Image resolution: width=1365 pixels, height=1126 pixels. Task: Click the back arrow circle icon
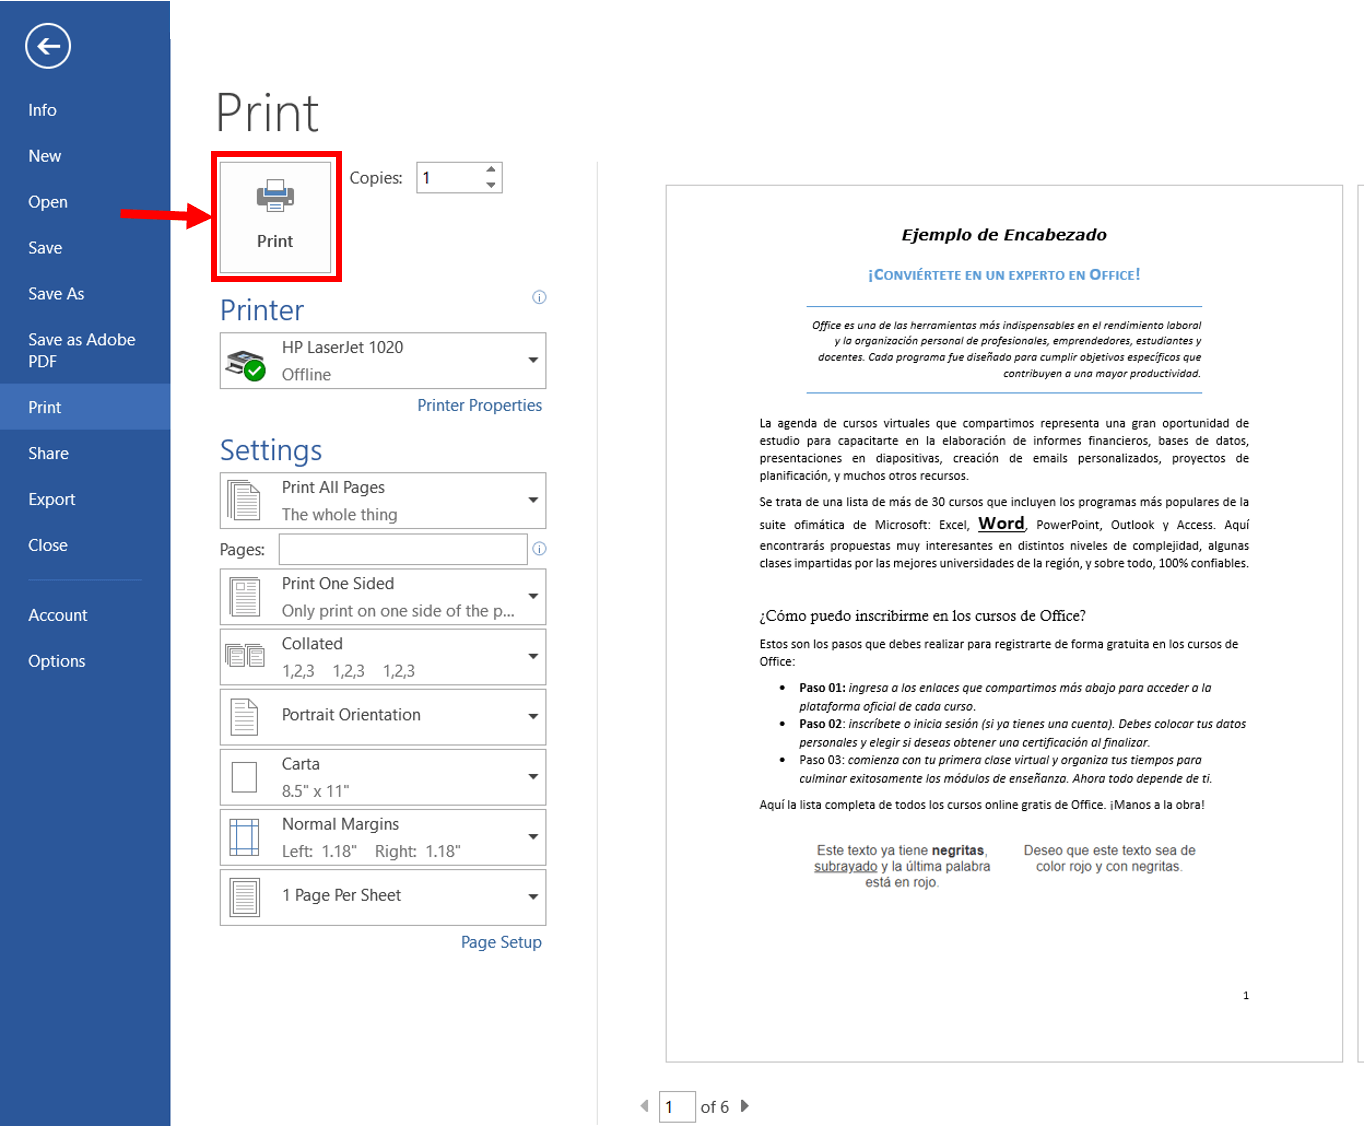[x=48, y=46]
